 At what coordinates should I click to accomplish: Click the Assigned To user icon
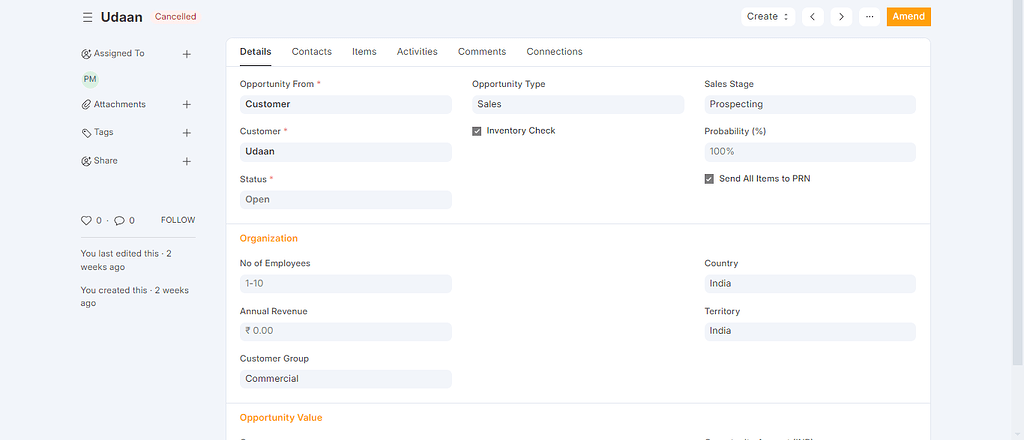tap(86, 54)
